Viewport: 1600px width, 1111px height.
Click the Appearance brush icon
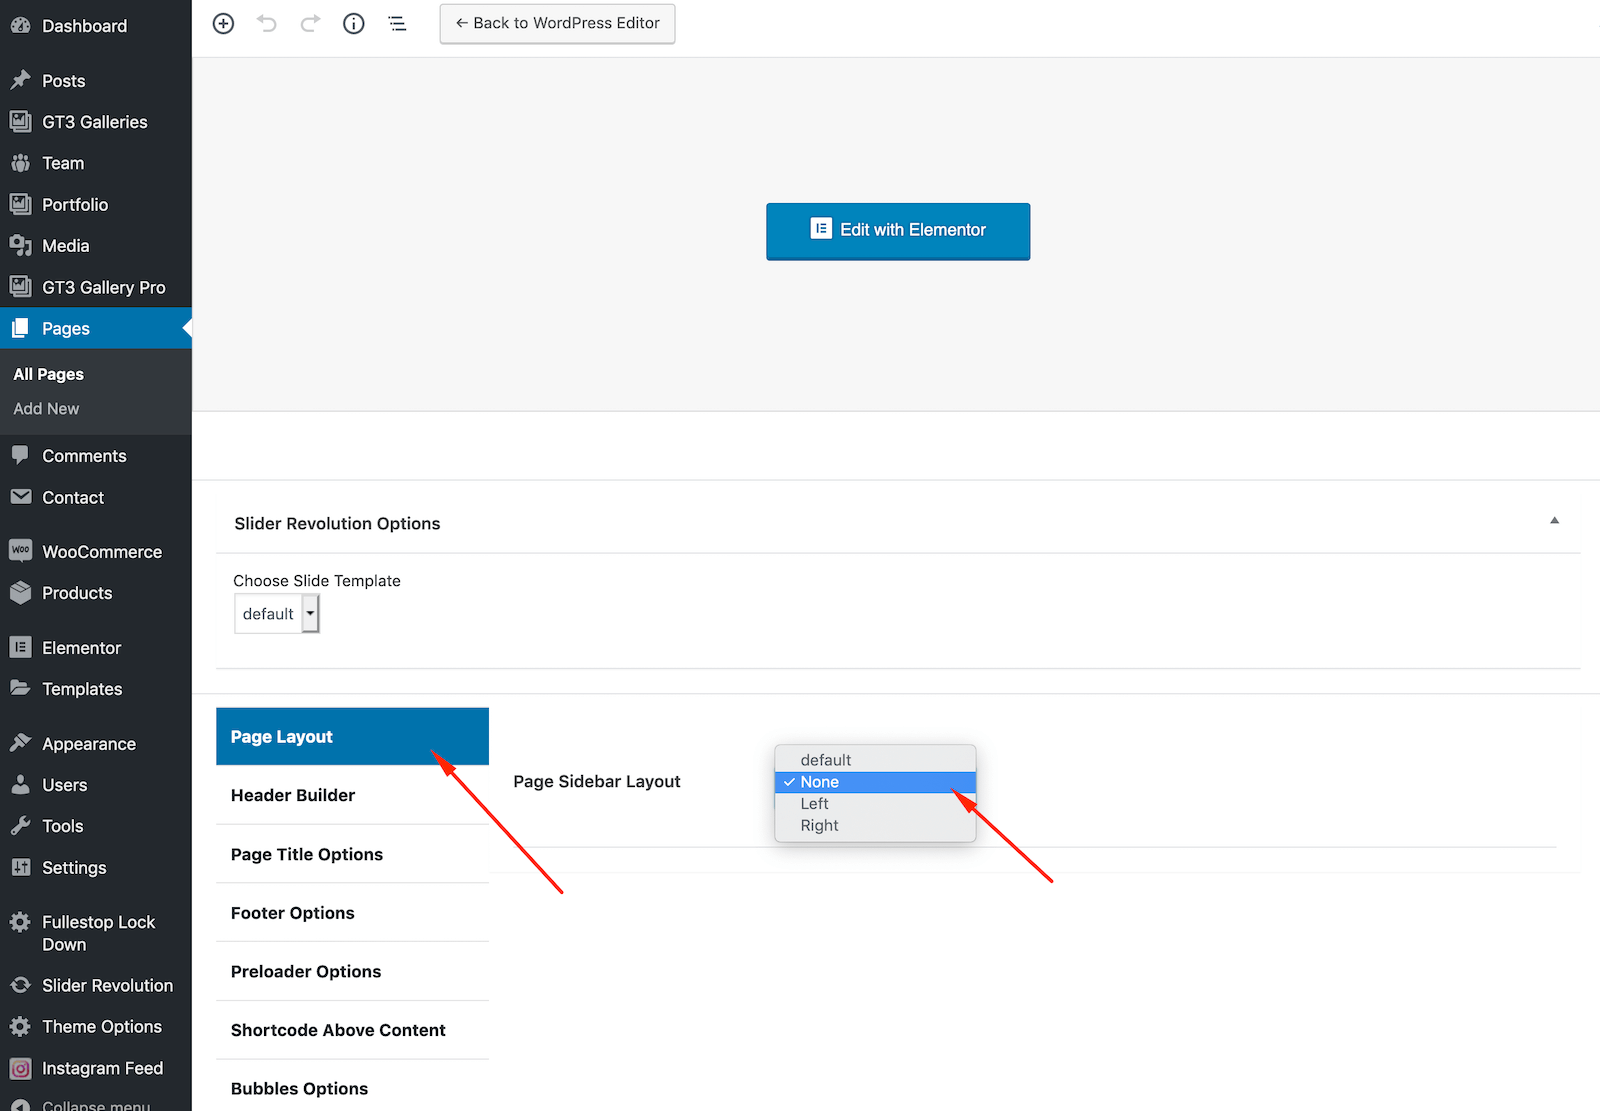[x=20, y=743]
